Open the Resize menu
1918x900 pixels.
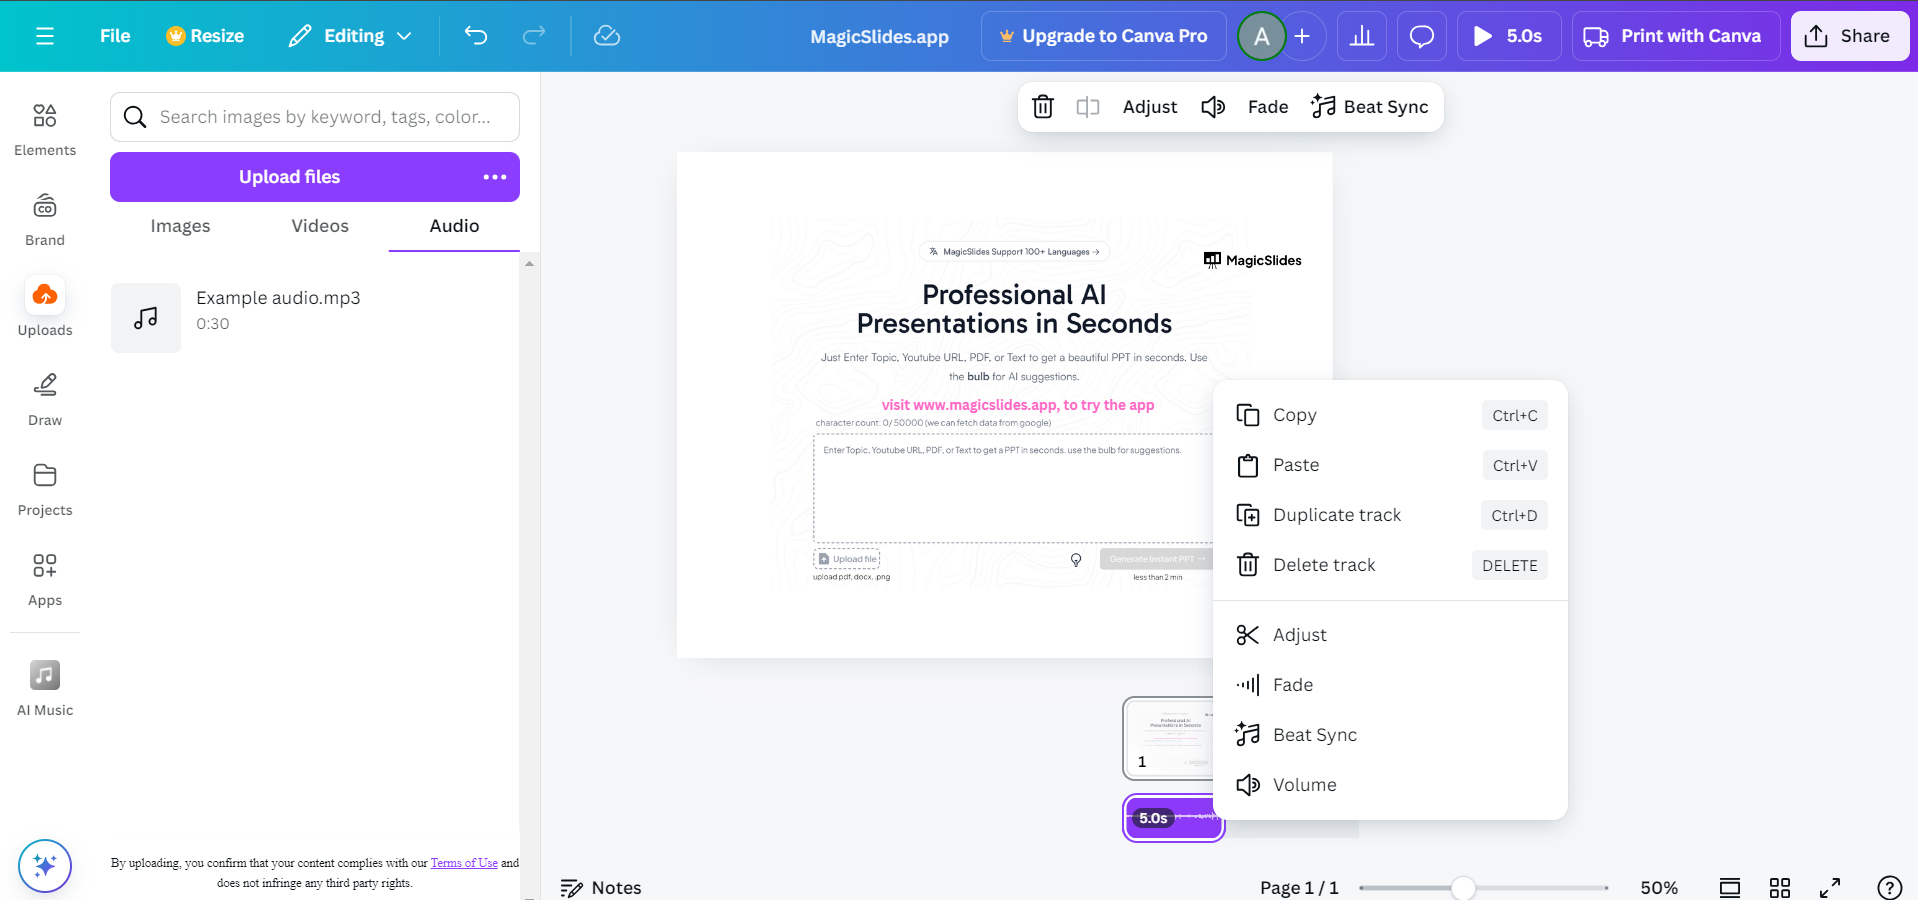point(205,36)
